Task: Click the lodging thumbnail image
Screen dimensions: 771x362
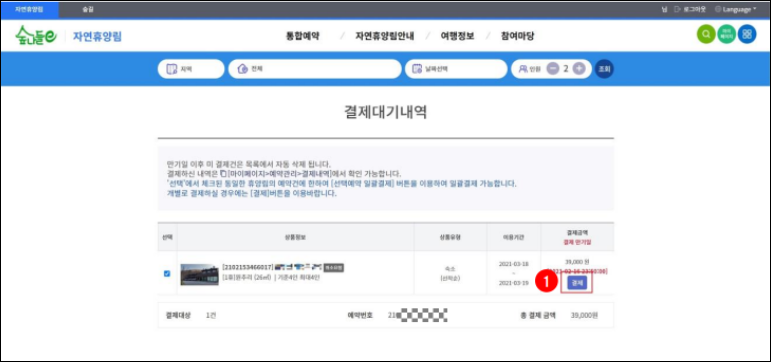Action: pos(199,274)
